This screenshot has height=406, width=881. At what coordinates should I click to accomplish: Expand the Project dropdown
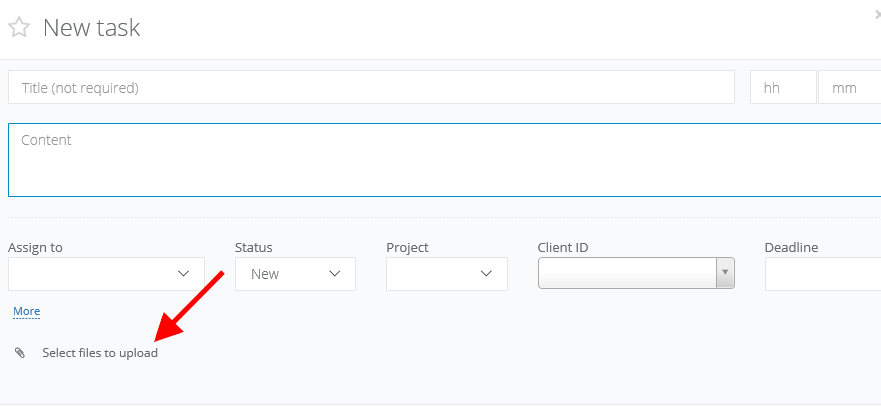[x=446, y=274]
